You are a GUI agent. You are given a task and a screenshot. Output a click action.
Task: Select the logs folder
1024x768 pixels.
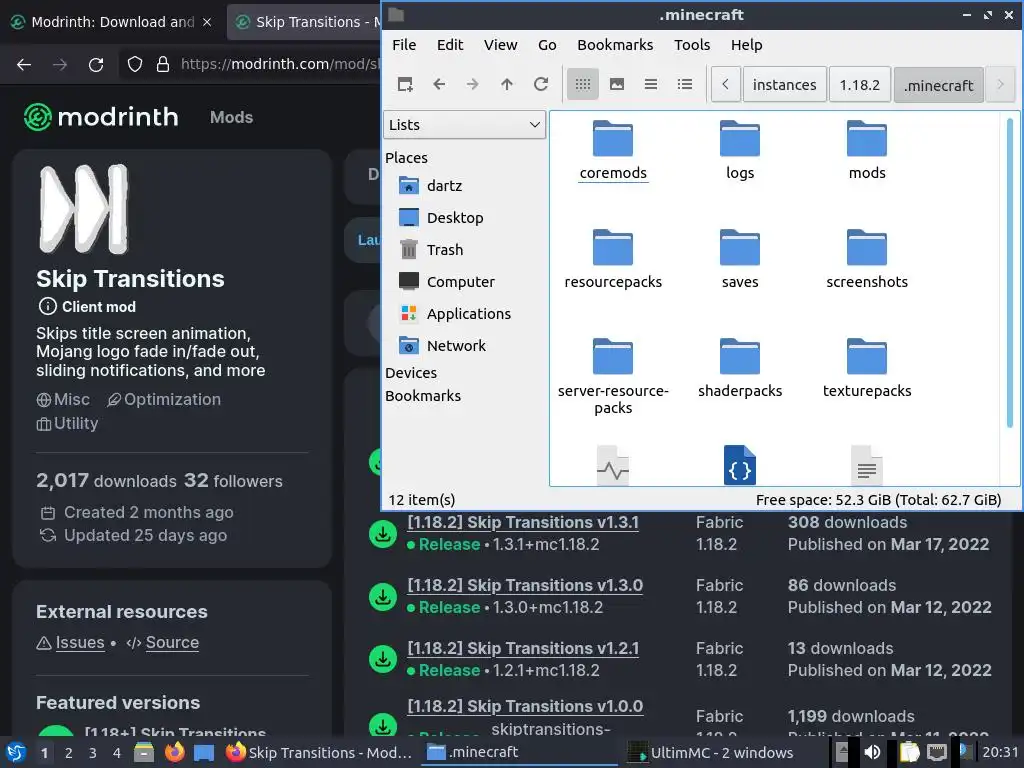[x=739, y=150]
